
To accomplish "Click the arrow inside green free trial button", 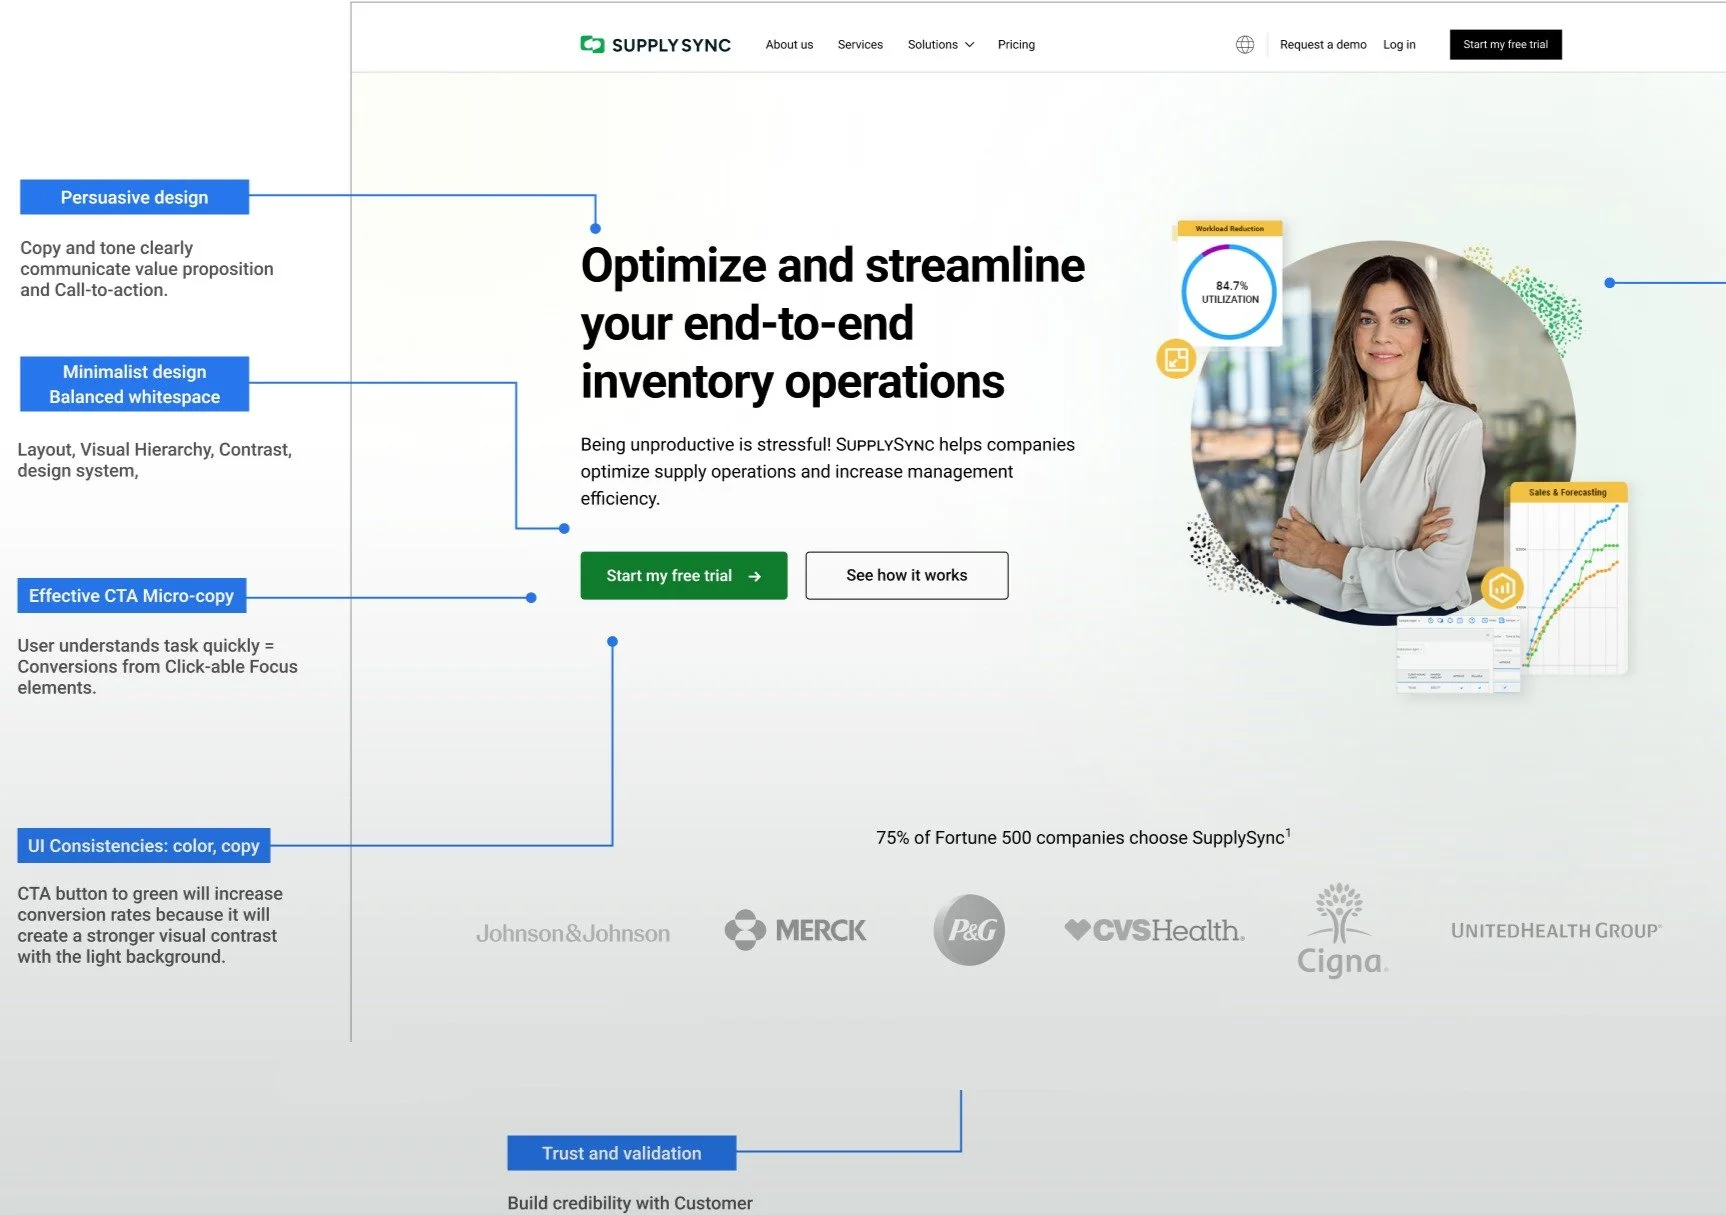I will click(755, 576).
